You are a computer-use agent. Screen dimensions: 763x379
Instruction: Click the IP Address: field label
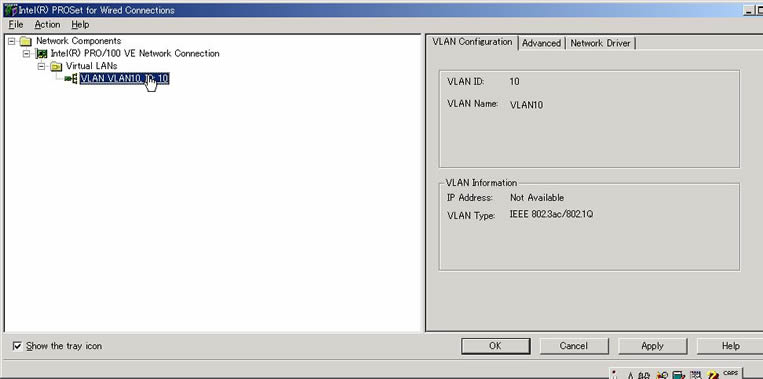[x=470, y=198]
